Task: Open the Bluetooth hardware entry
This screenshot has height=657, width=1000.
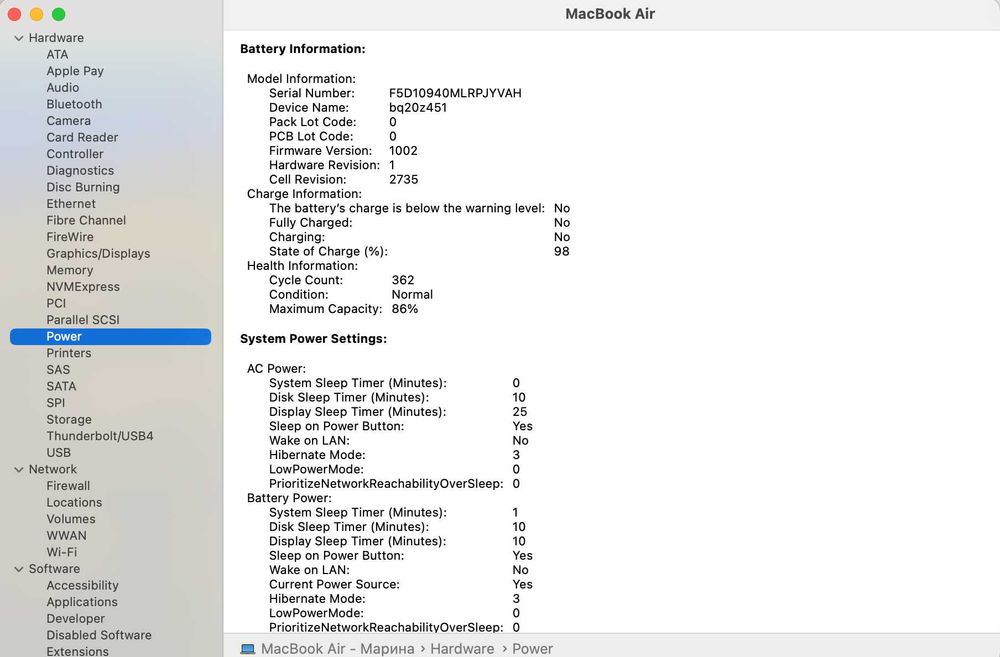Action: 74,105
